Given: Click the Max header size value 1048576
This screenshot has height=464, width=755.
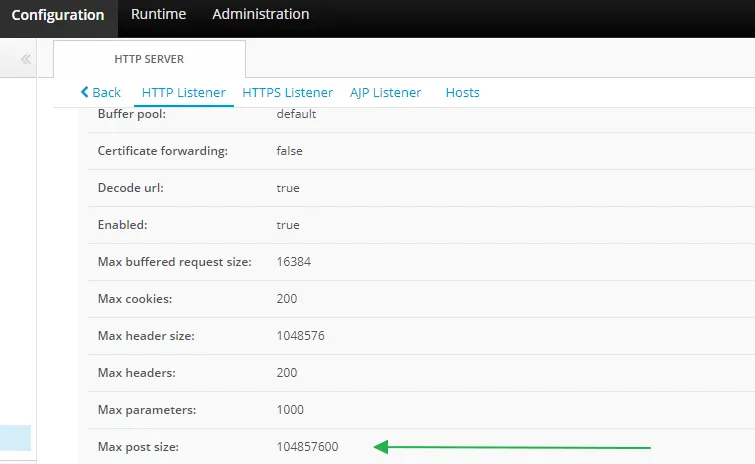Looking at the screenshot, I should pyautogui.click(x=300, y=336).
